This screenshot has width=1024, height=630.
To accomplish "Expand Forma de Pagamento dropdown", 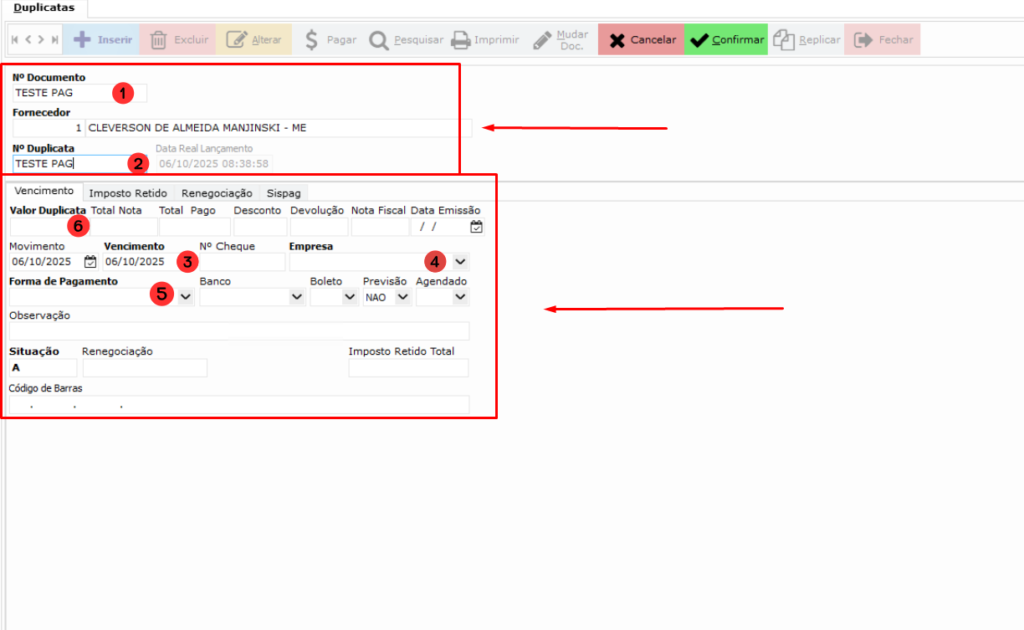I will point(186,297).
